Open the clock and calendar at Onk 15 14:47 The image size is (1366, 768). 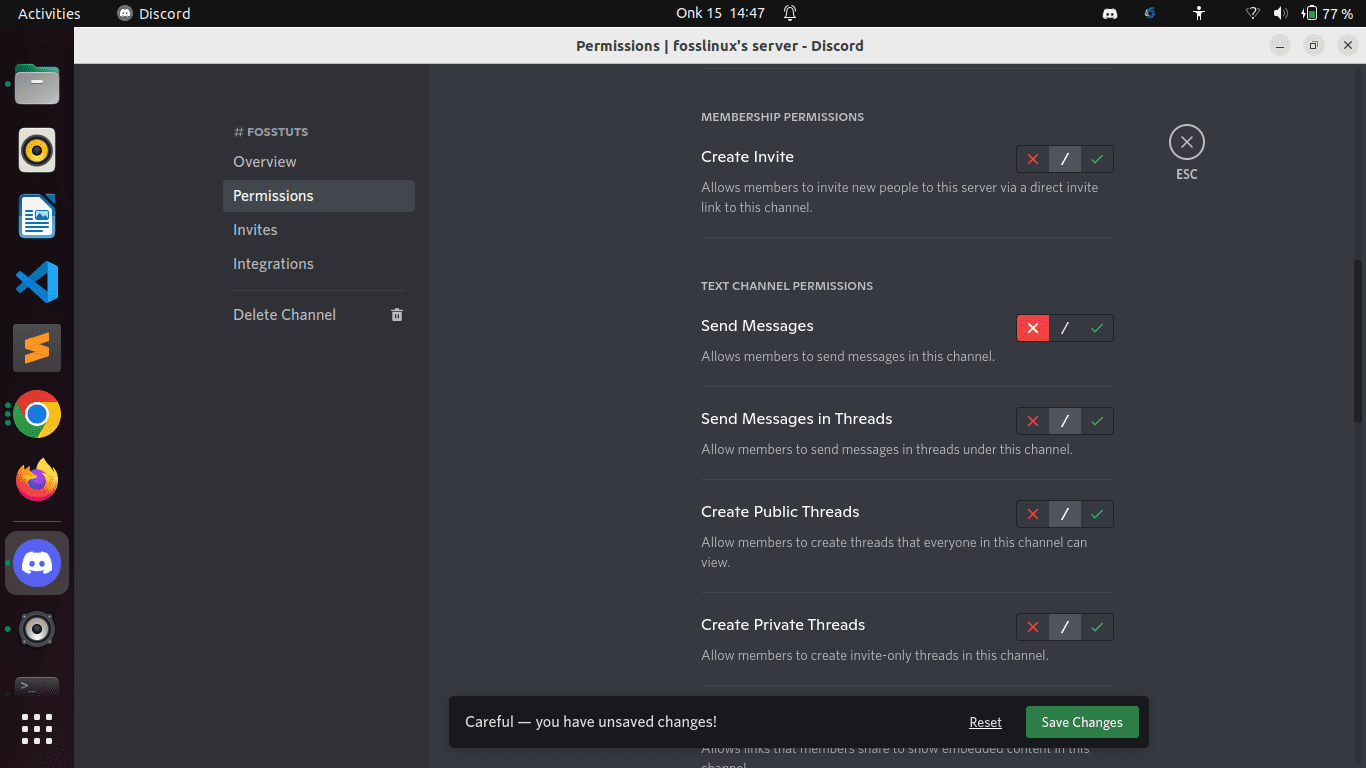[720, 13]
